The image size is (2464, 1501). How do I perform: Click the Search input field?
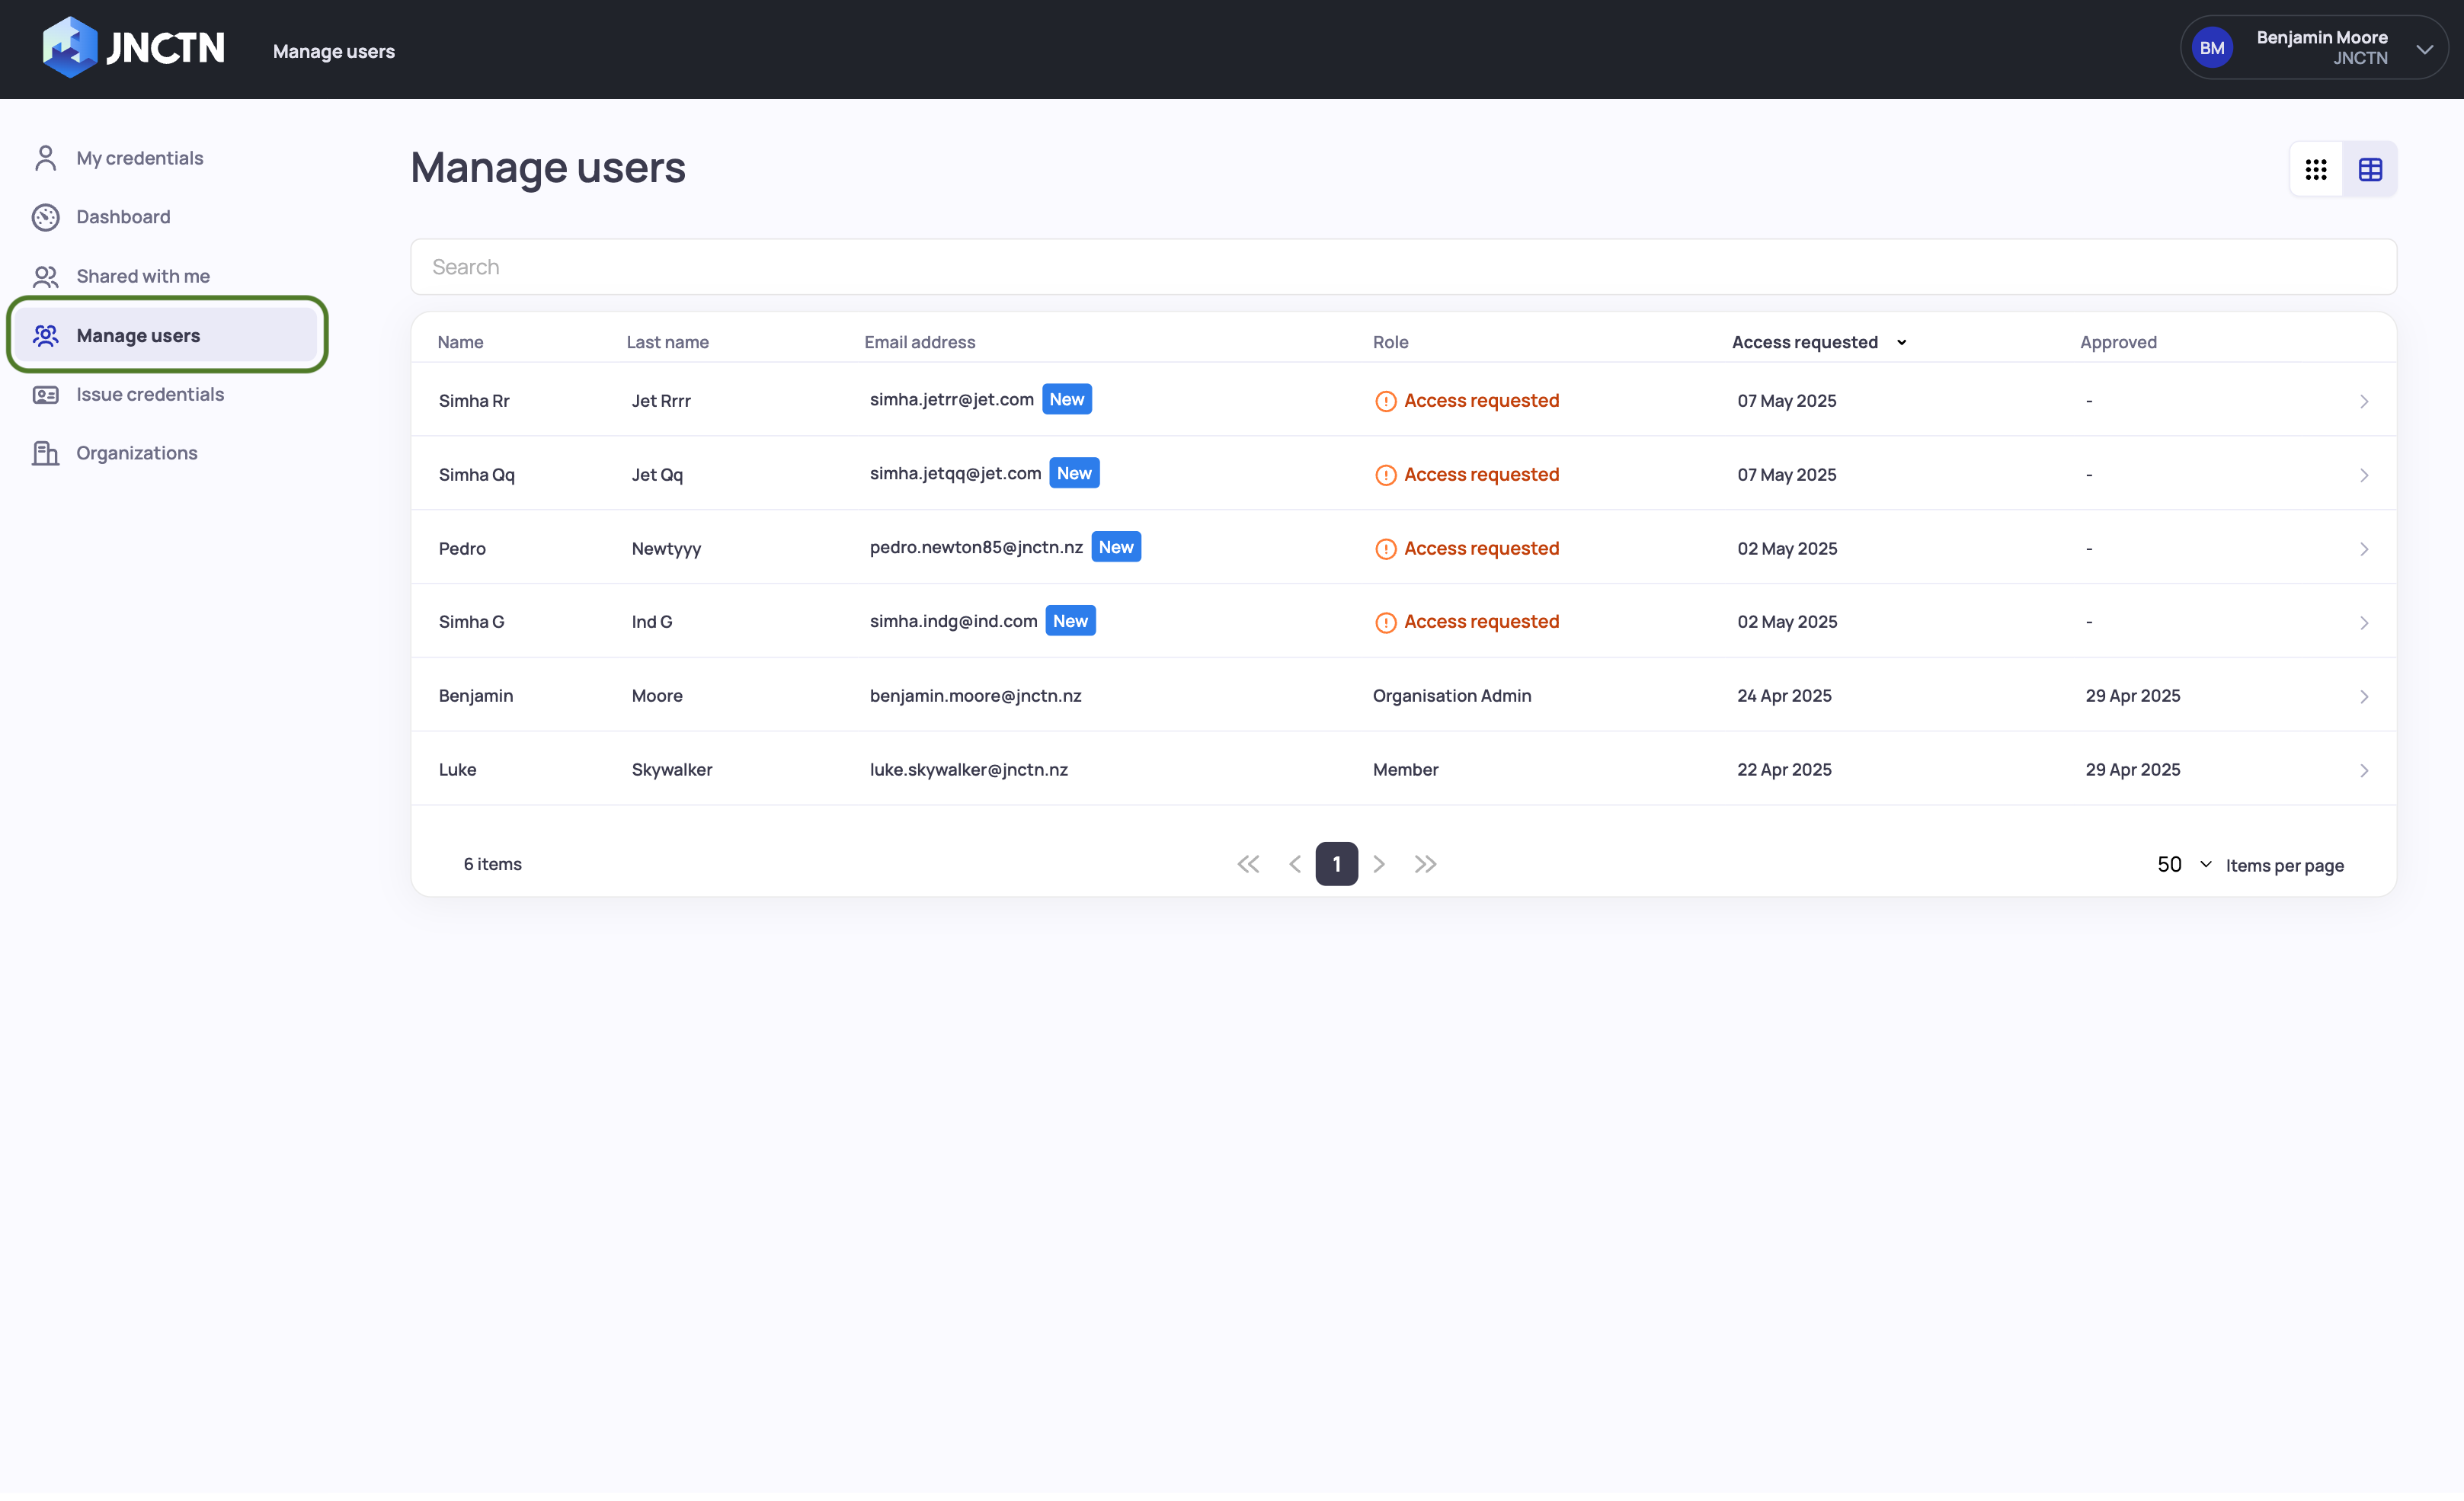[x=1403, y=267]
